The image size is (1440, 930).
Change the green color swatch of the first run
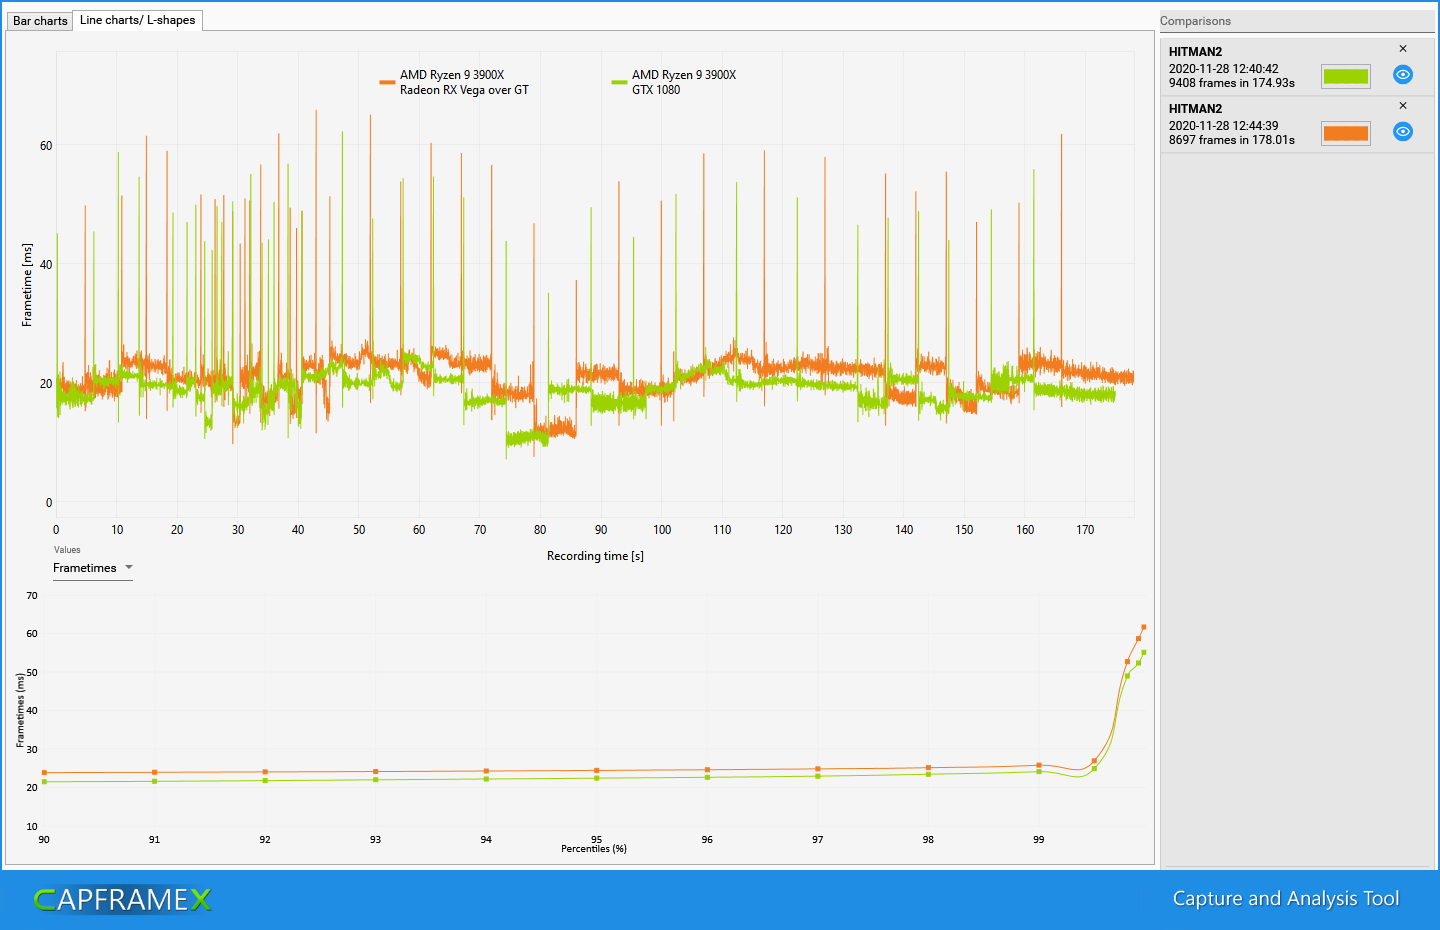(x=1345, y=75)
